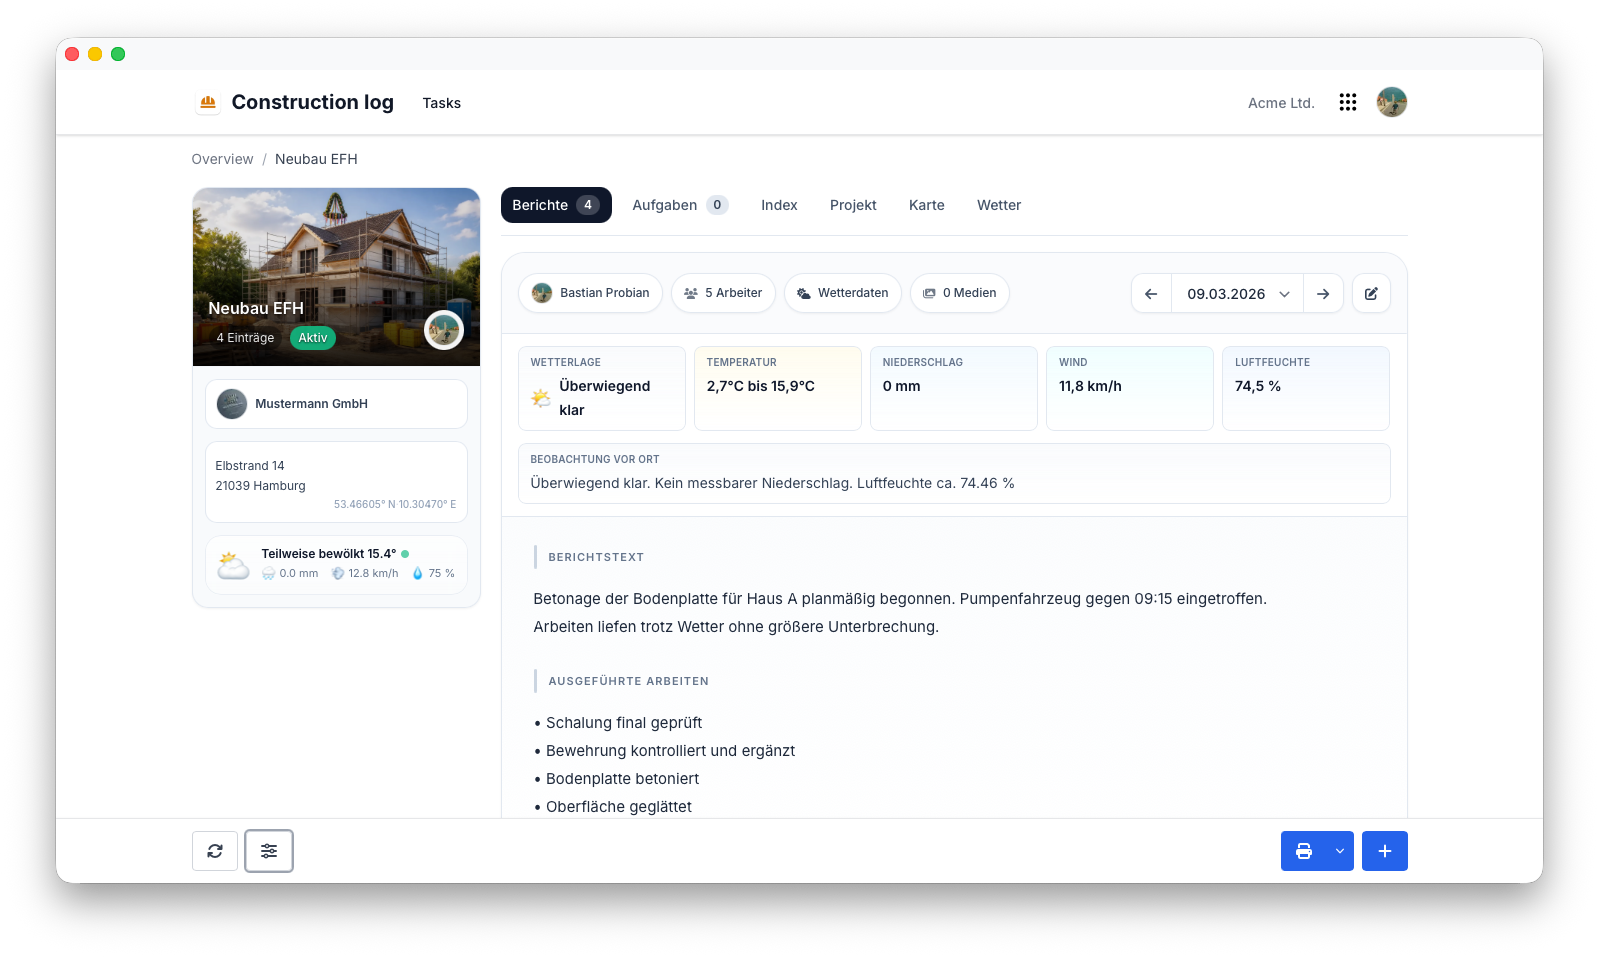Click the Neubau EFH project photo
The image size is (1599, 957).
[x=336, y=277]
